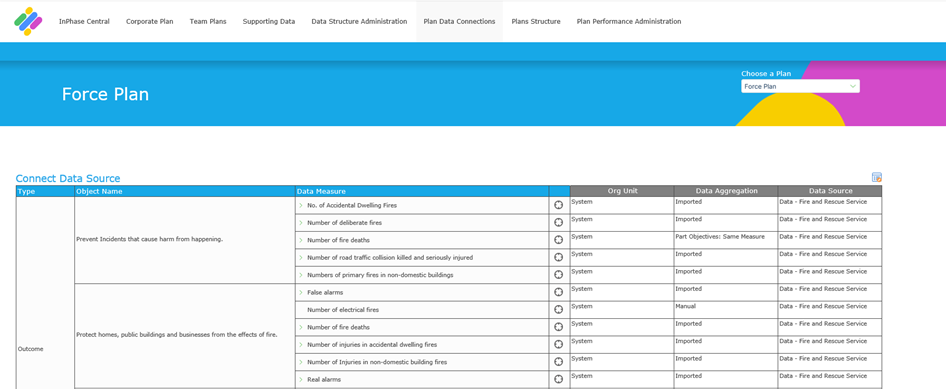Click the export icon above the Data Source column
946x389 pixels.
click(x=877, y=177)
